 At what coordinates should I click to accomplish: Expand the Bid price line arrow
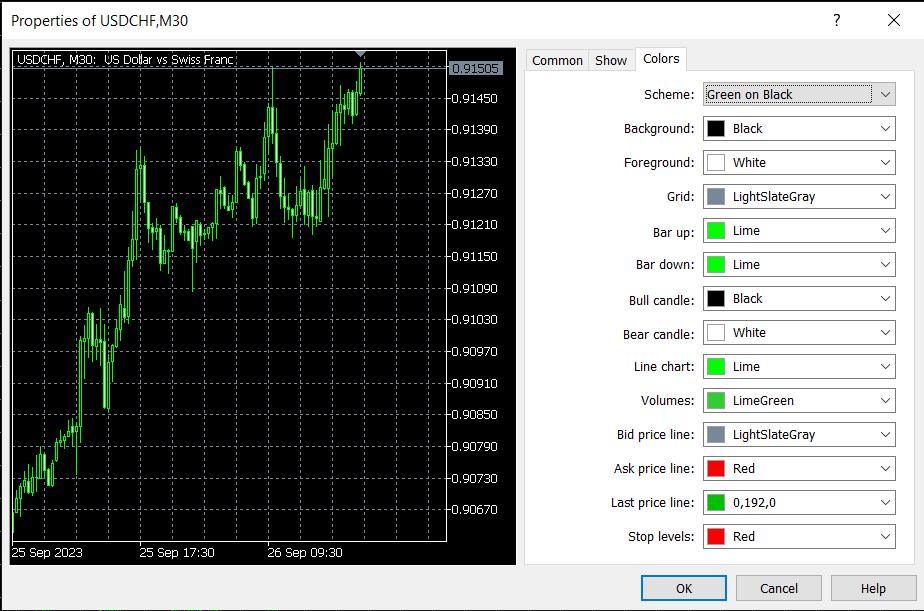885,435
